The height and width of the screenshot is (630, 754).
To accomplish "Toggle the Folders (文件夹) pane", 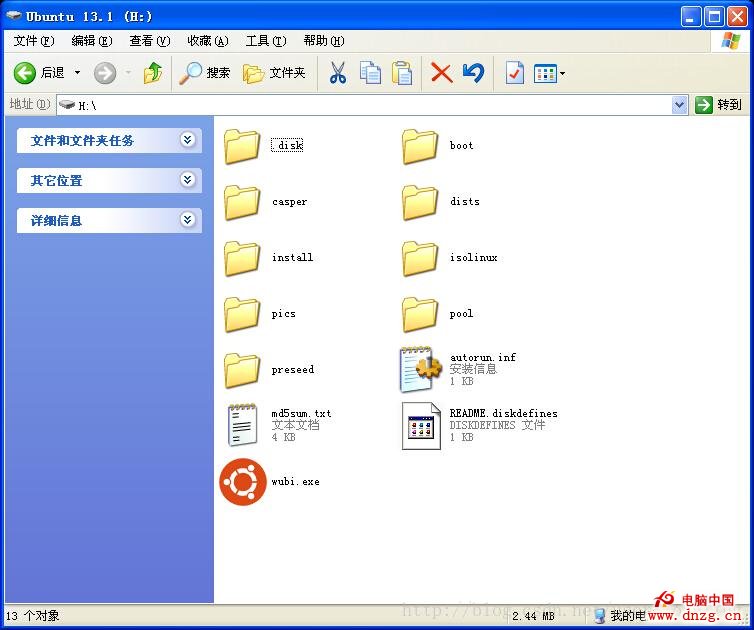I will pyautogui.click(x=274, y=73).
